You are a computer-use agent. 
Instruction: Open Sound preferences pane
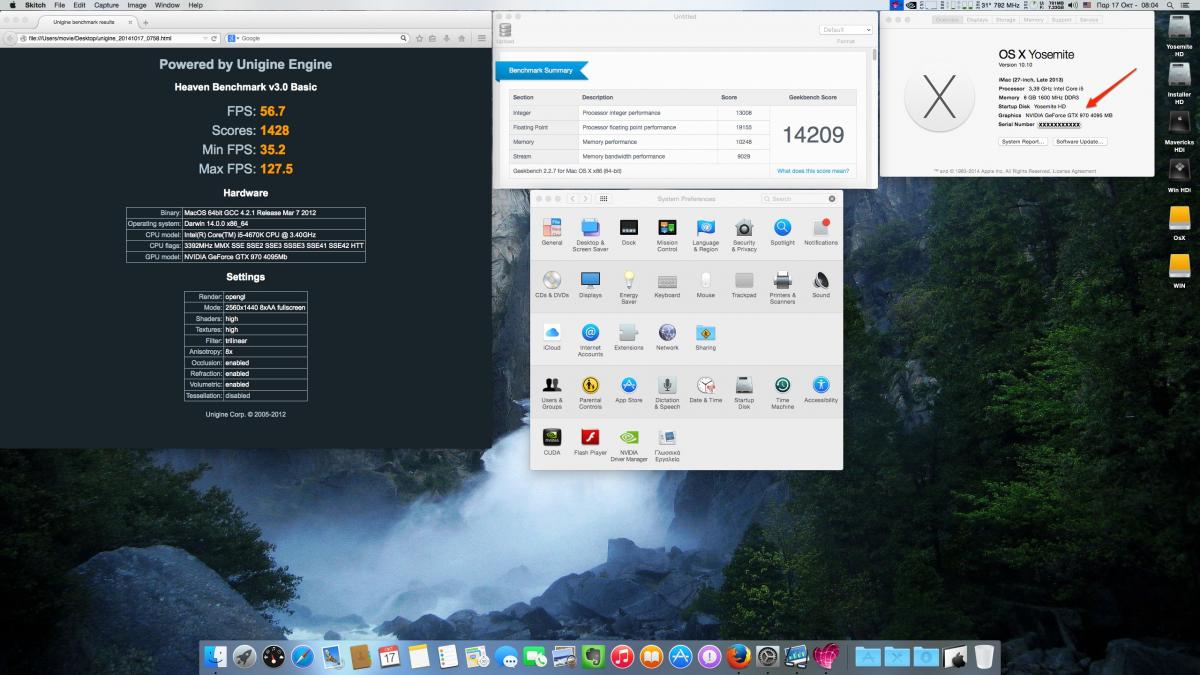[821, 284]
